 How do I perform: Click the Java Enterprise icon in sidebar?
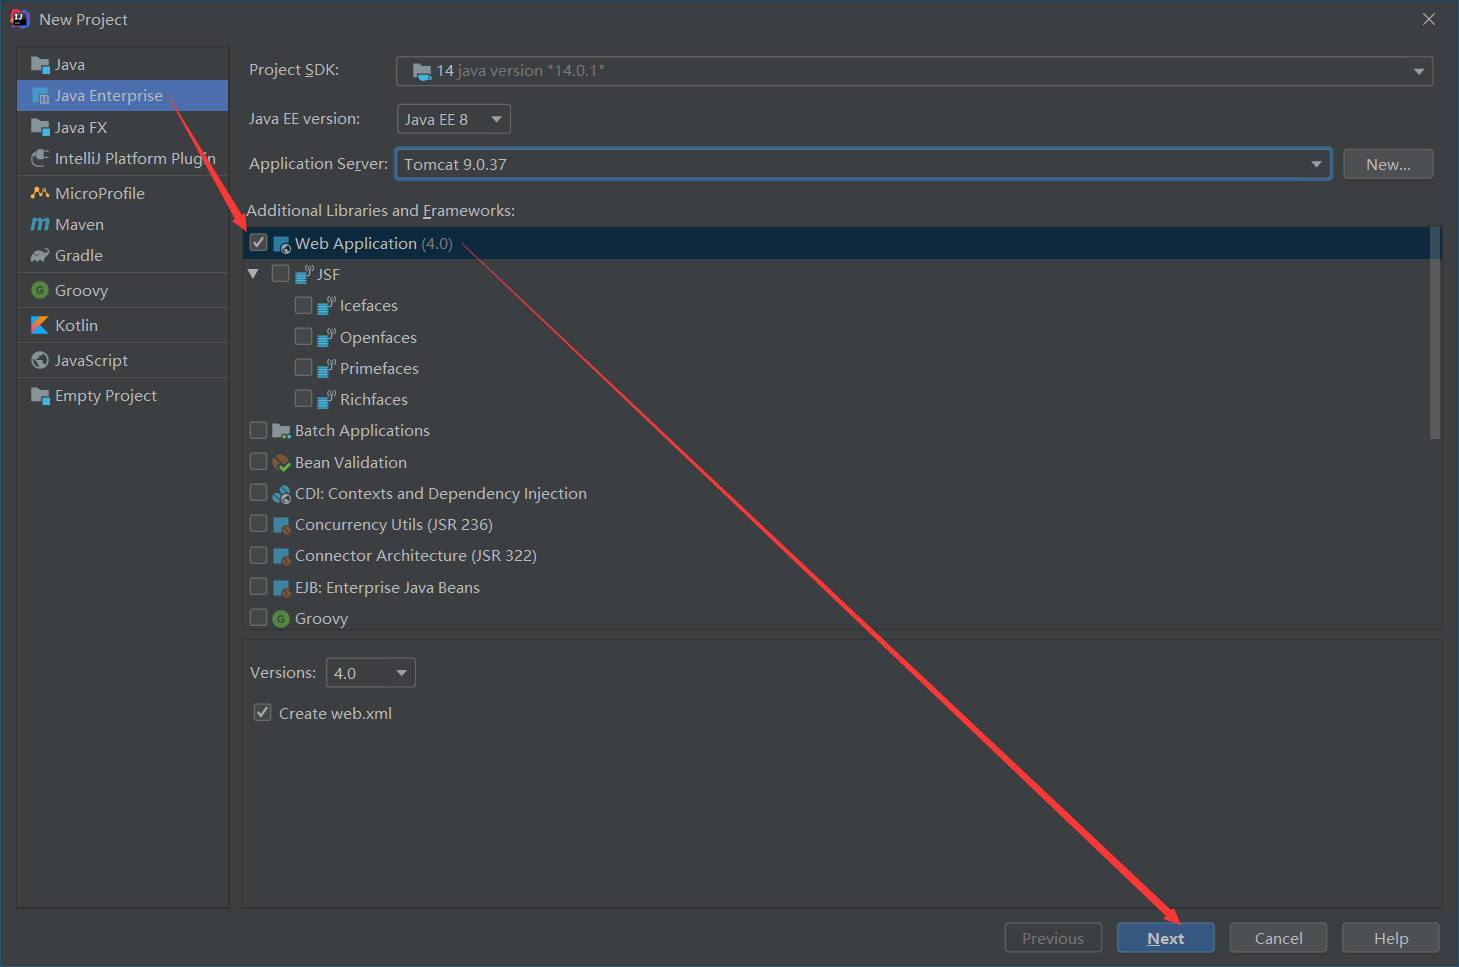40,96
